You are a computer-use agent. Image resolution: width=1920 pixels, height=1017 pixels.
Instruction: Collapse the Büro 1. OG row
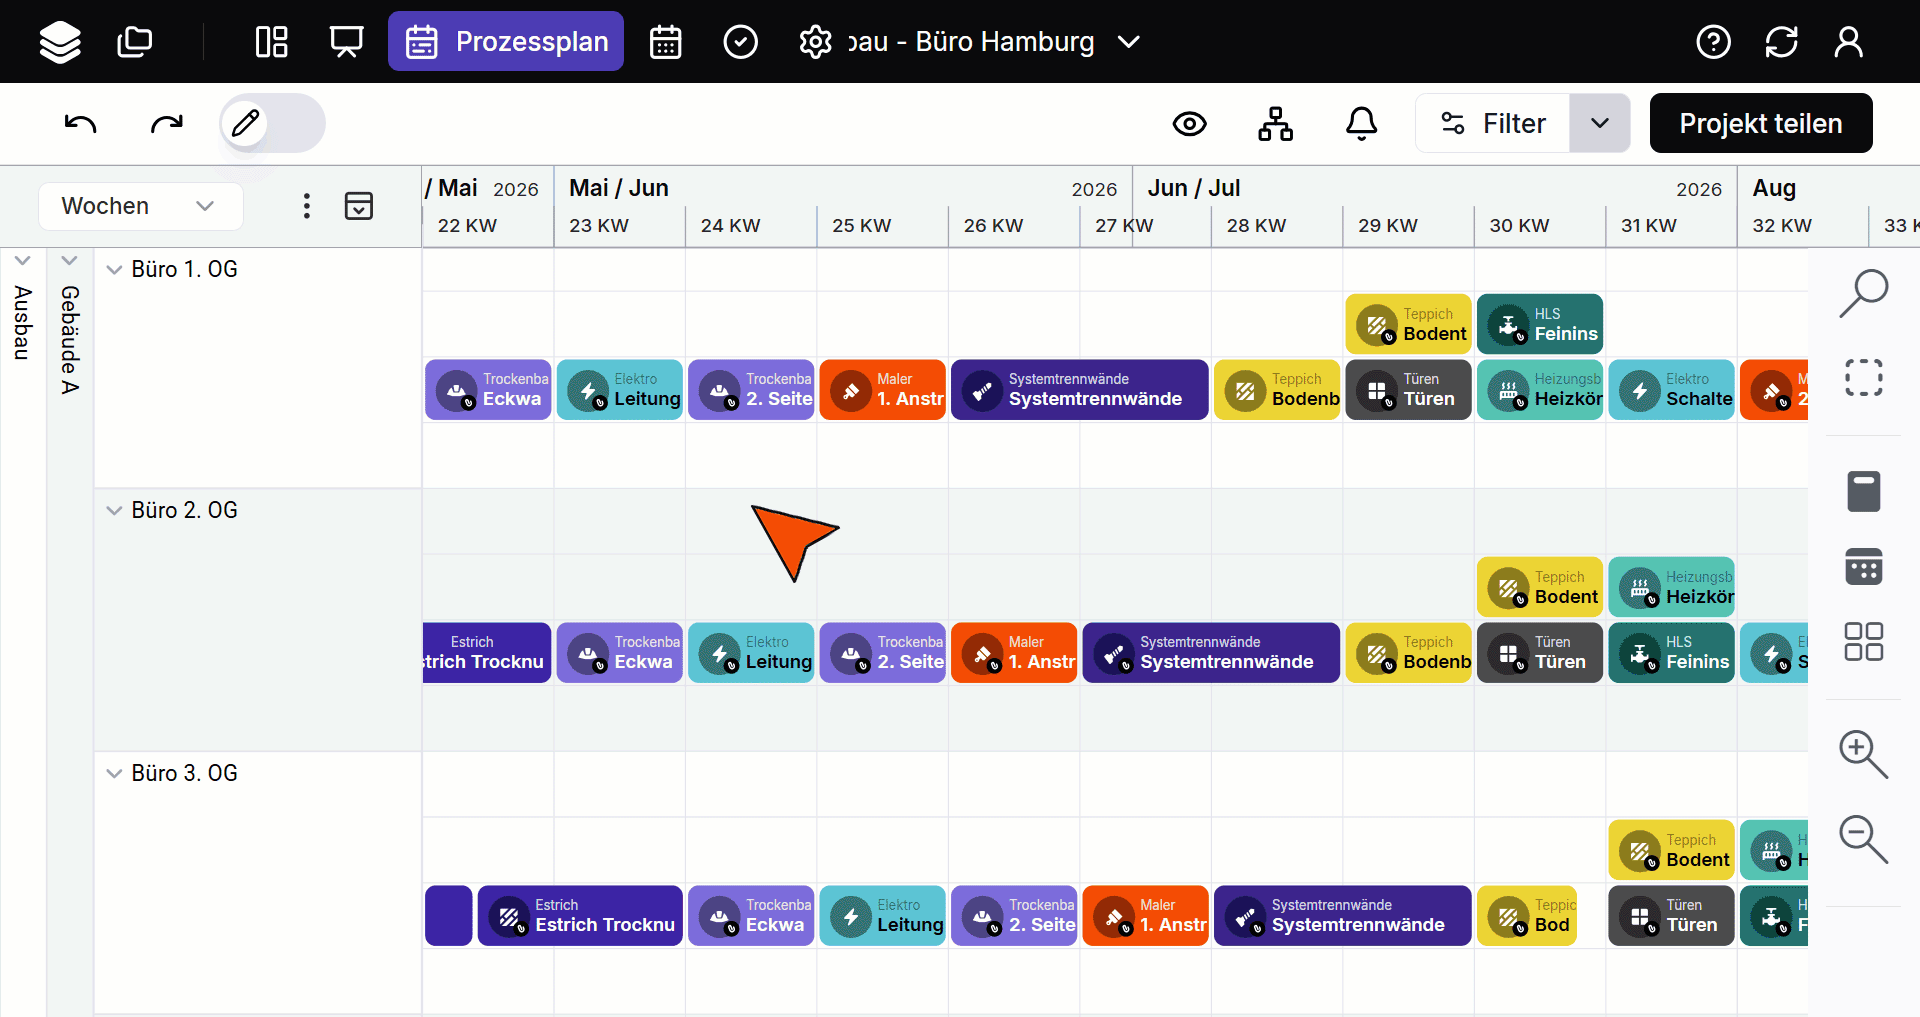click(114, 270)
